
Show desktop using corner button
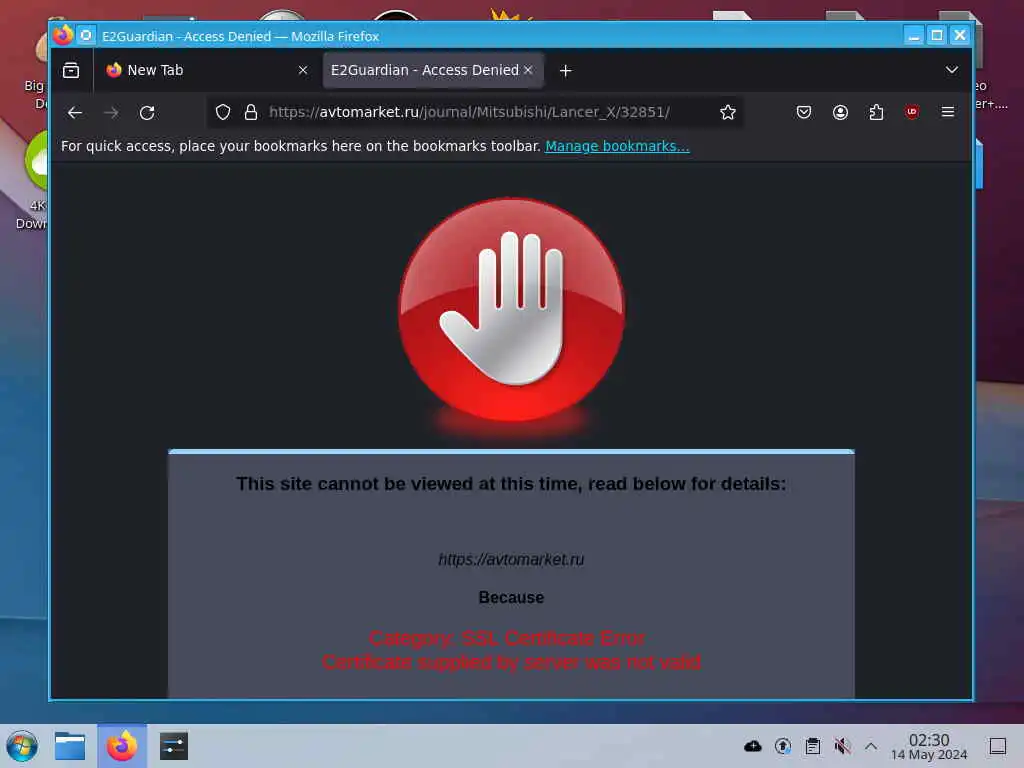(997, 746)
